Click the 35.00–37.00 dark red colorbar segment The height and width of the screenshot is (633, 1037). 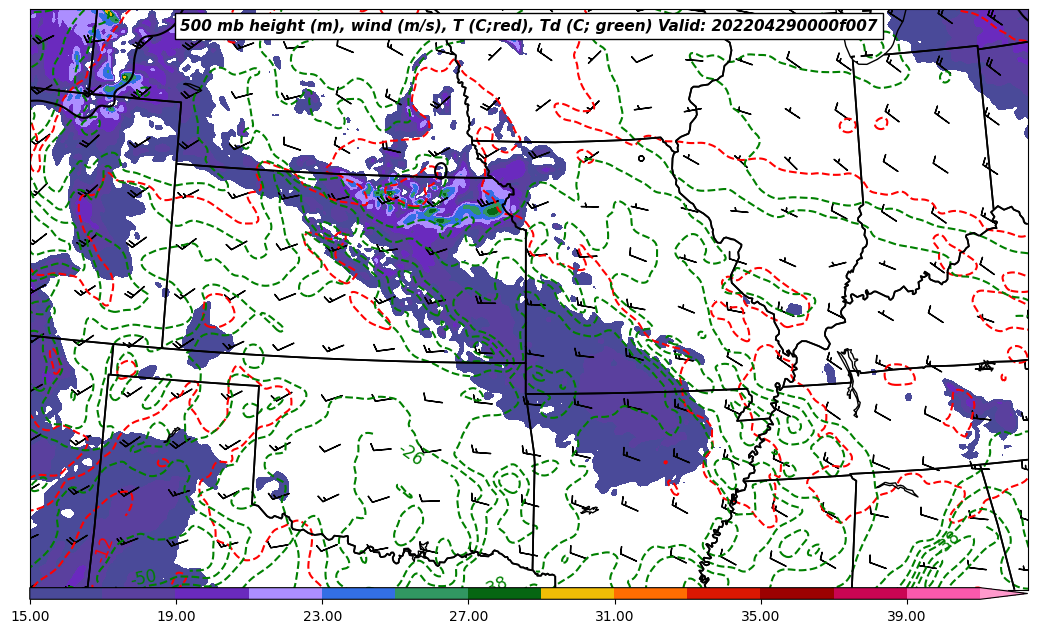797,593
